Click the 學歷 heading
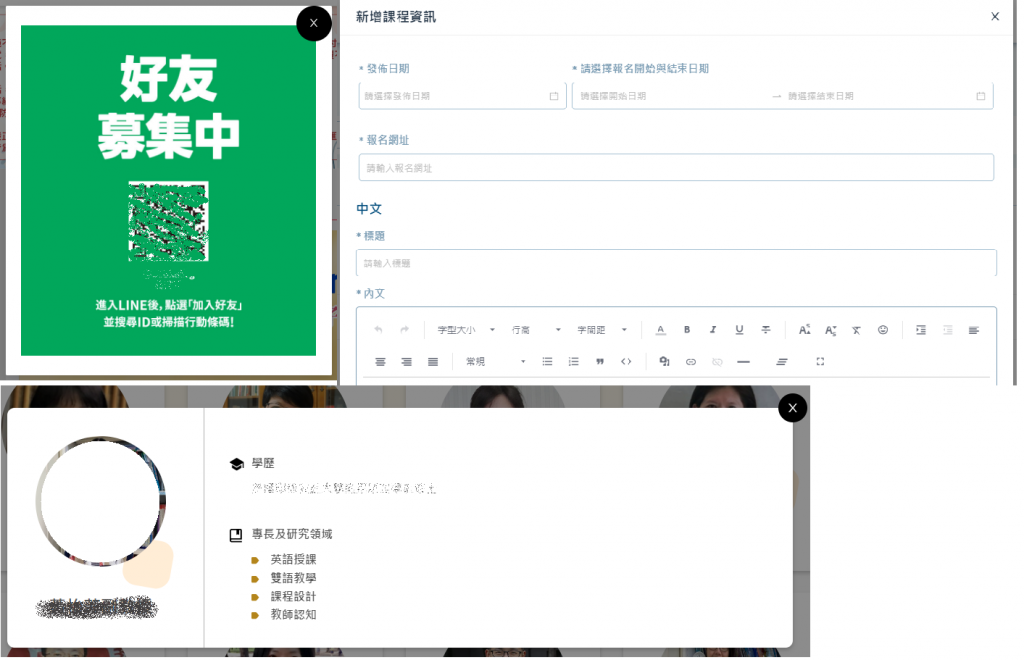Viewport: 1024px width, 660px height. click(x=263, y=464)
